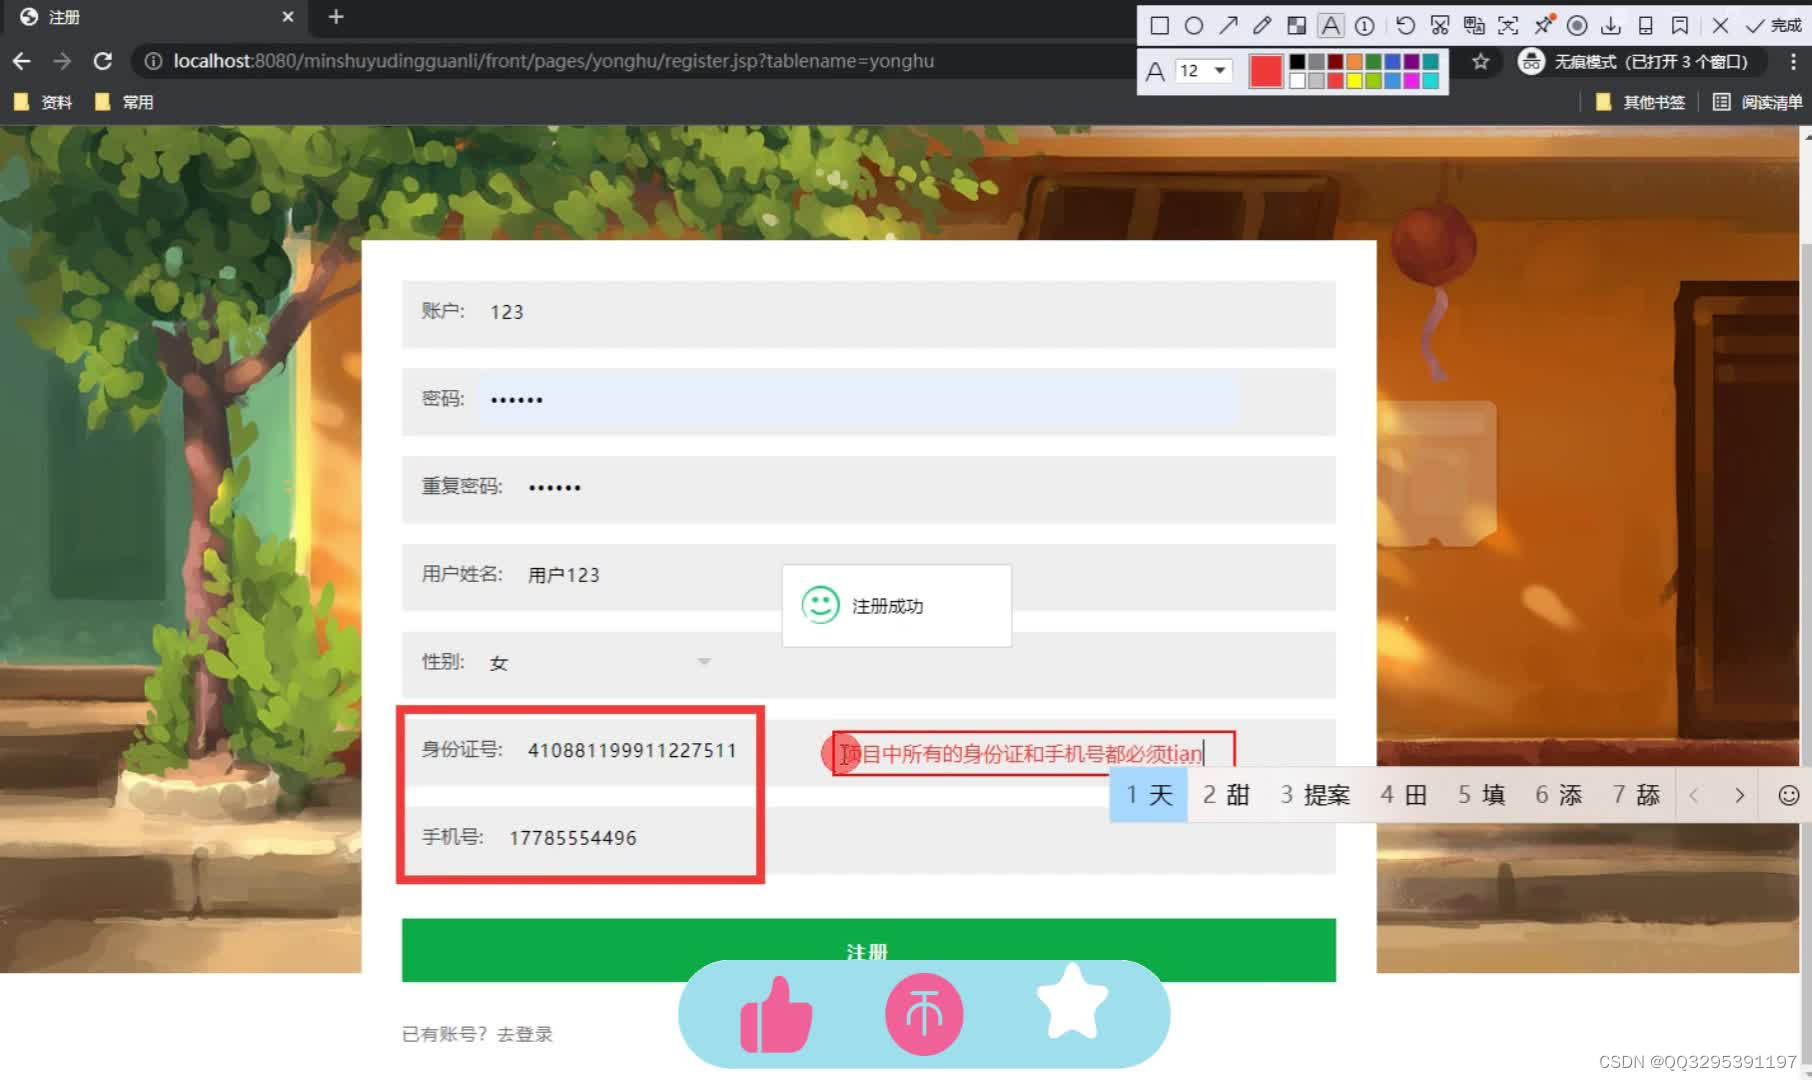The height and width of the screenshot is (1080, 1812).
Task: Close the 注册 browser tab
Action: pyautogui.click(x=287, y=17)
